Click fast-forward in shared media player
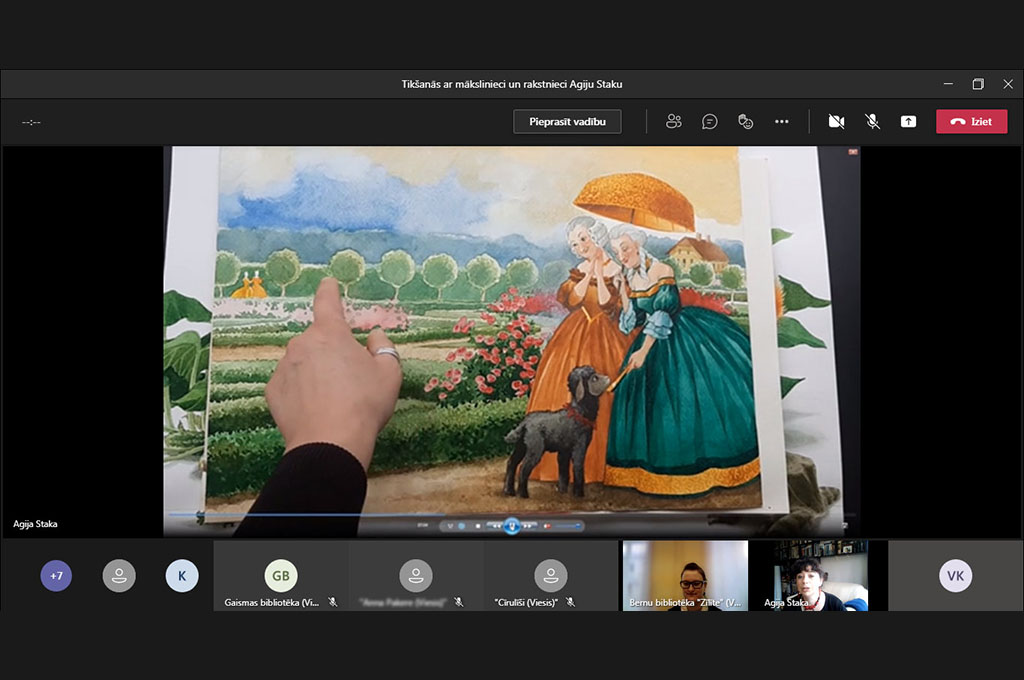 click(x=527, y=526)
